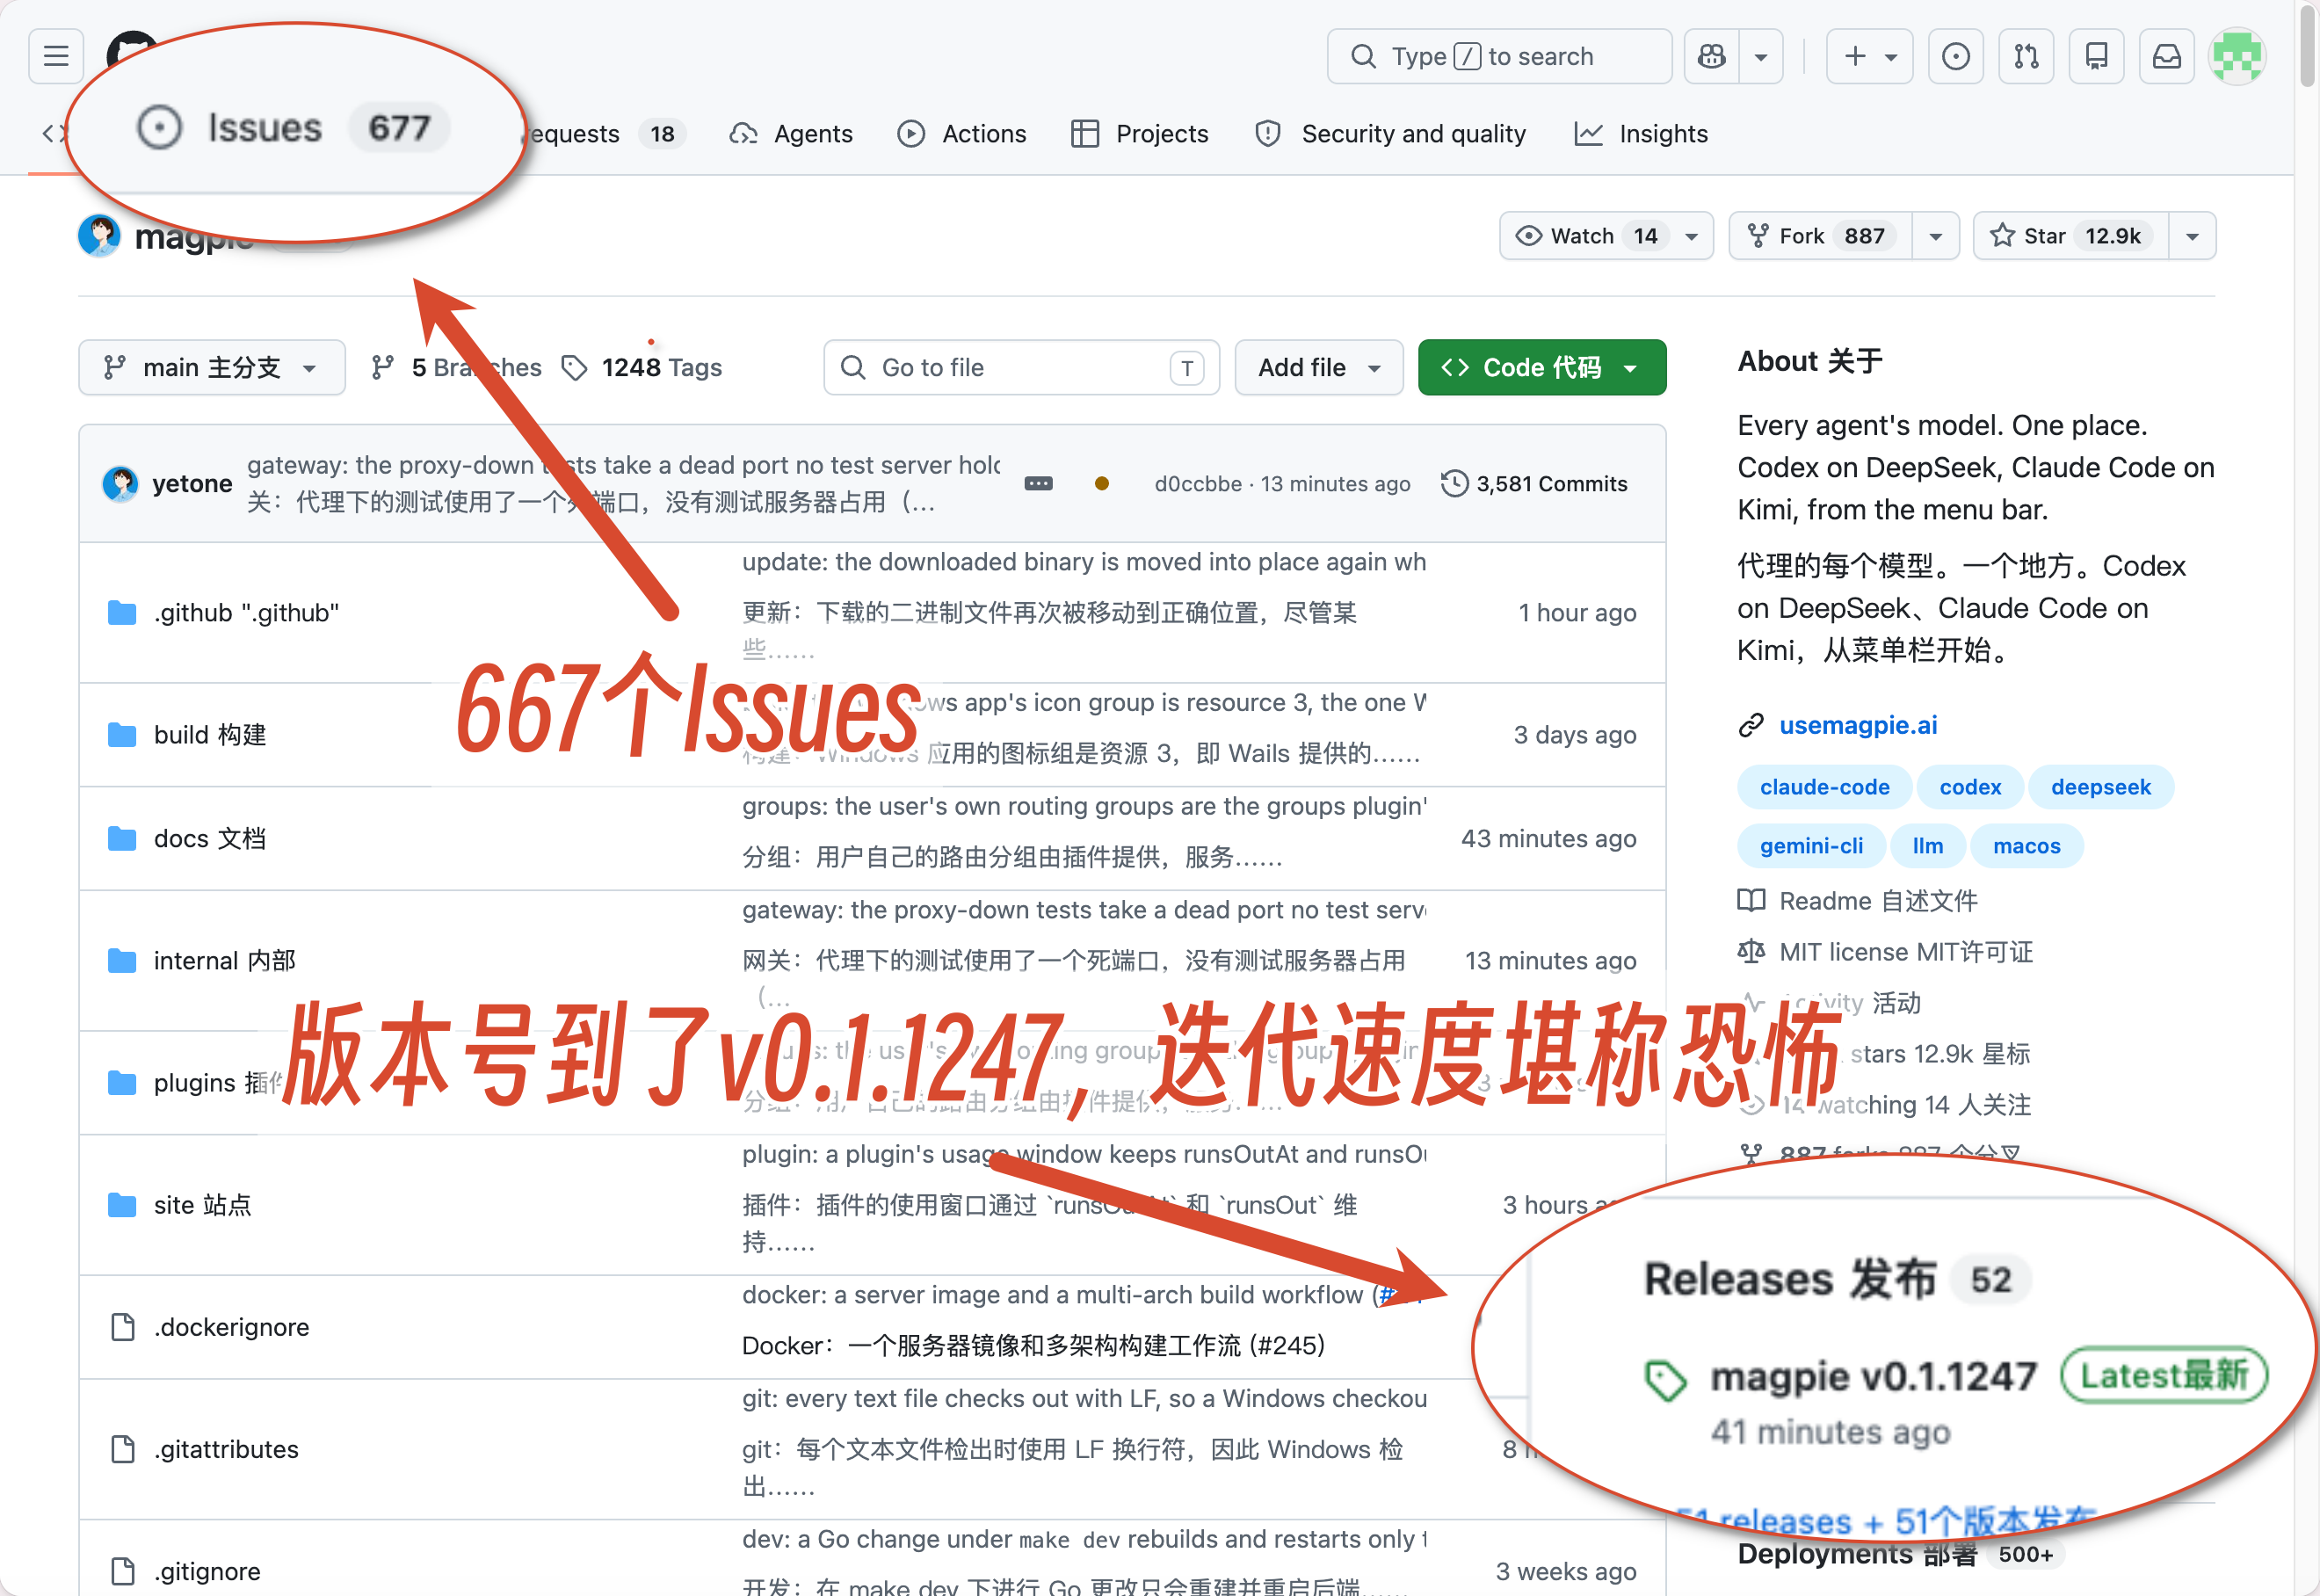
Task: Open the notifications inbox icon
Action: tap(2166, 56)
